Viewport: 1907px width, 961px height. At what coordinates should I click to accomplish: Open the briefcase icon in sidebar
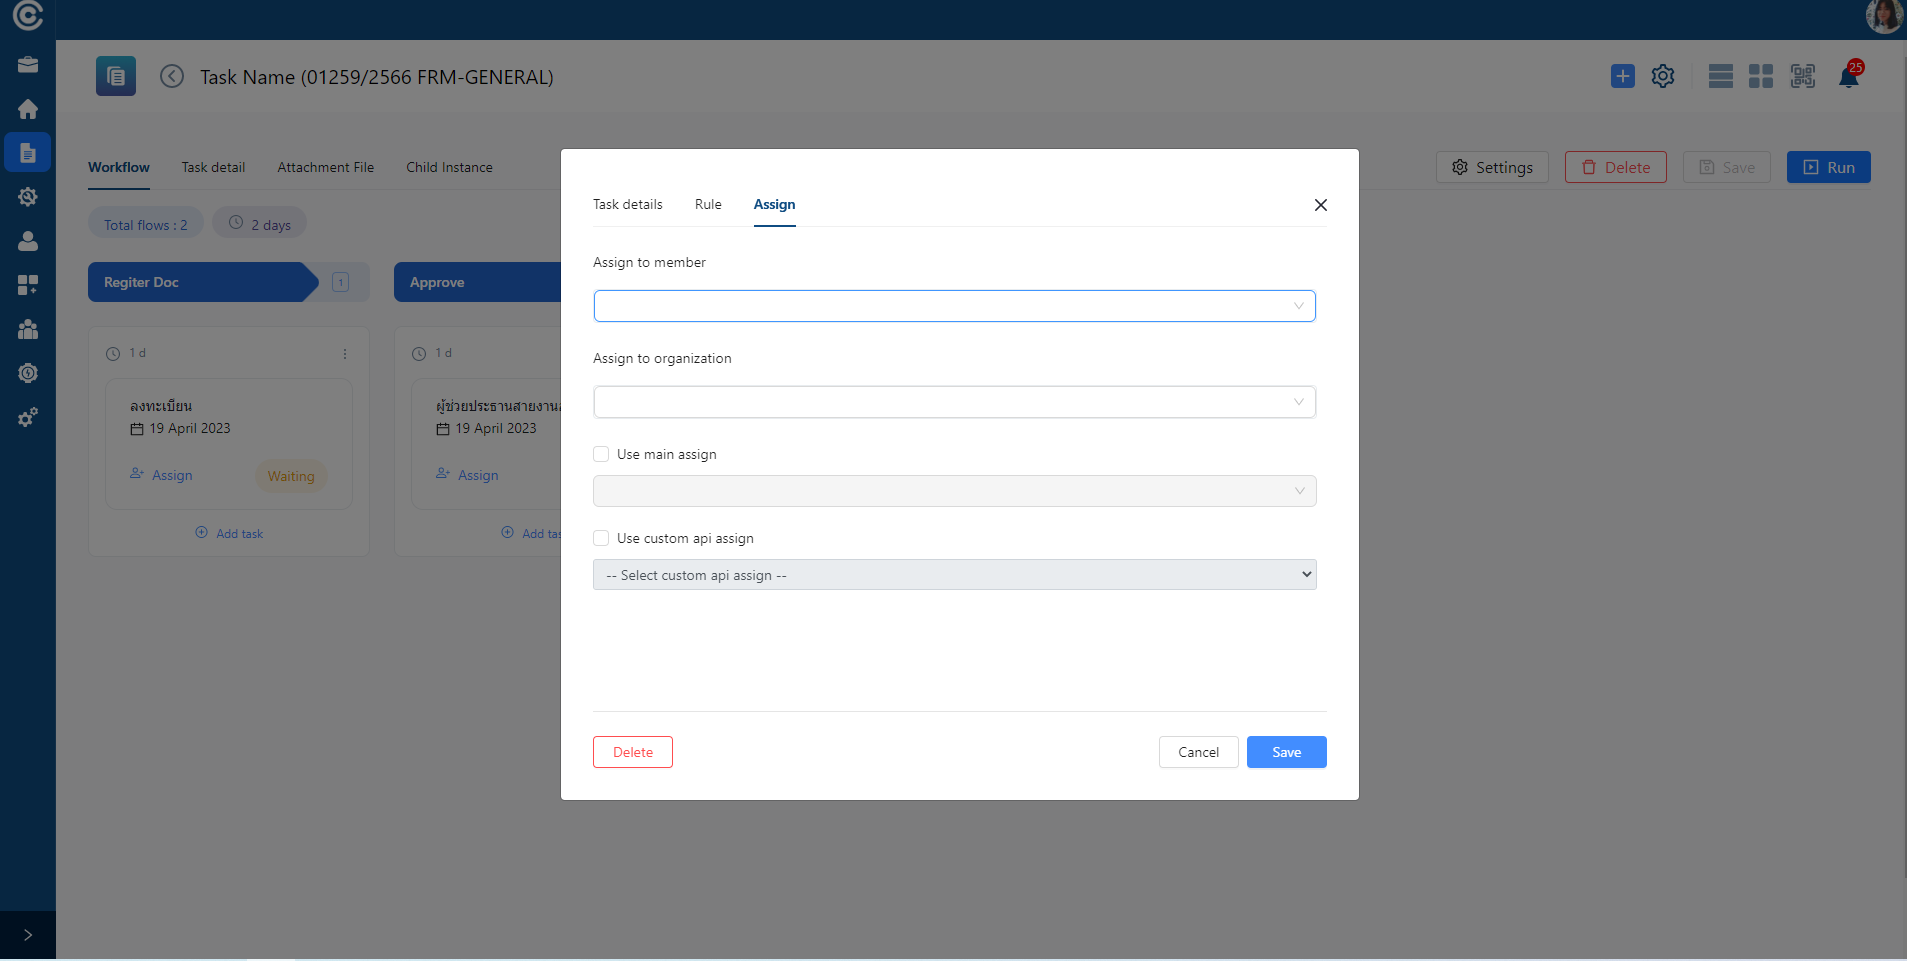(x=28, y=65)
